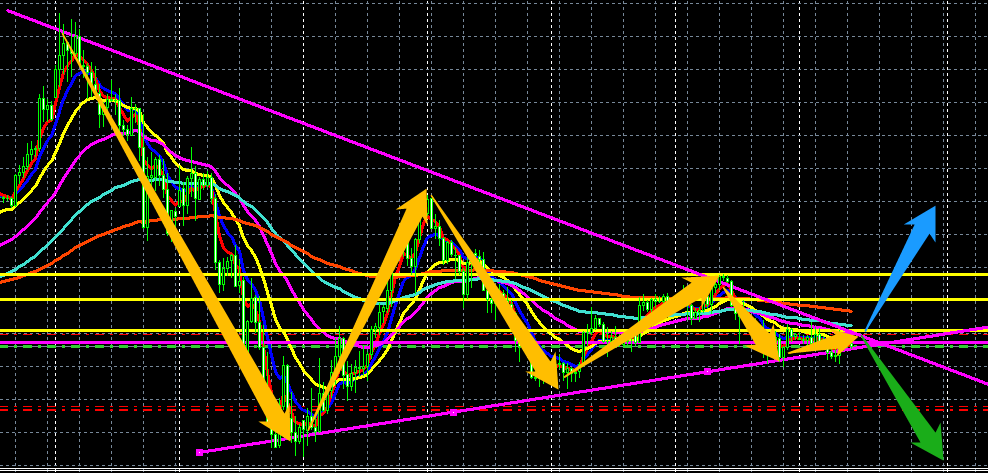
Task: Click the descending magenta trendline
Action: click(x=497, y=197)
